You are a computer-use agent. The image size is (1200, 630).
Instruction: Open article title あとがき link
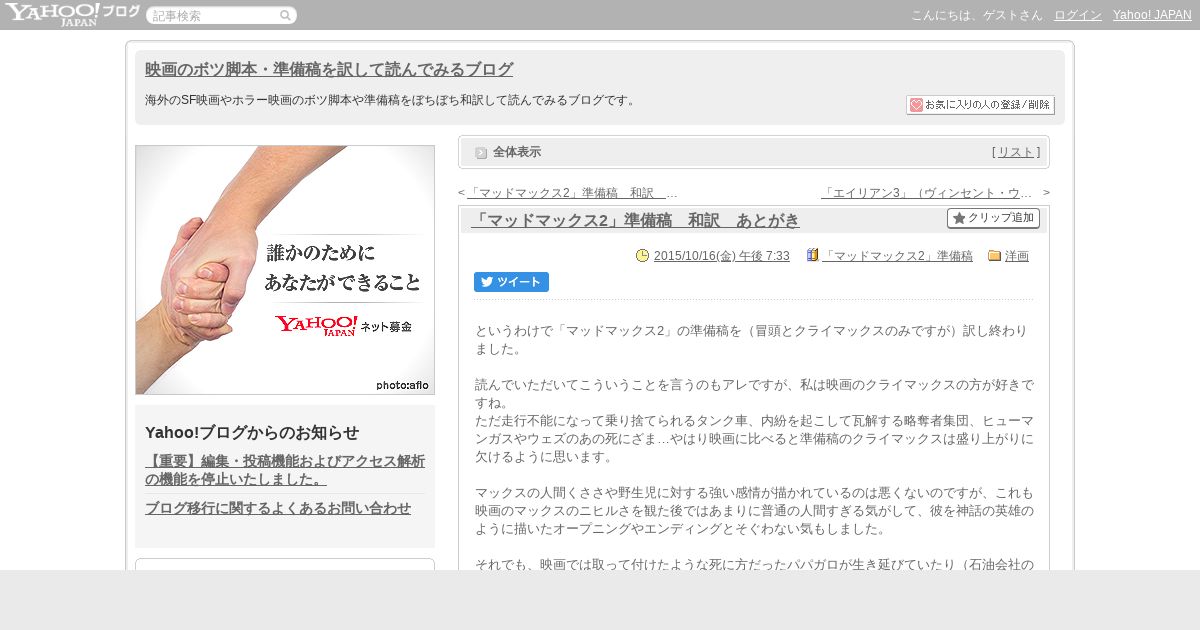tap(635, 220)
